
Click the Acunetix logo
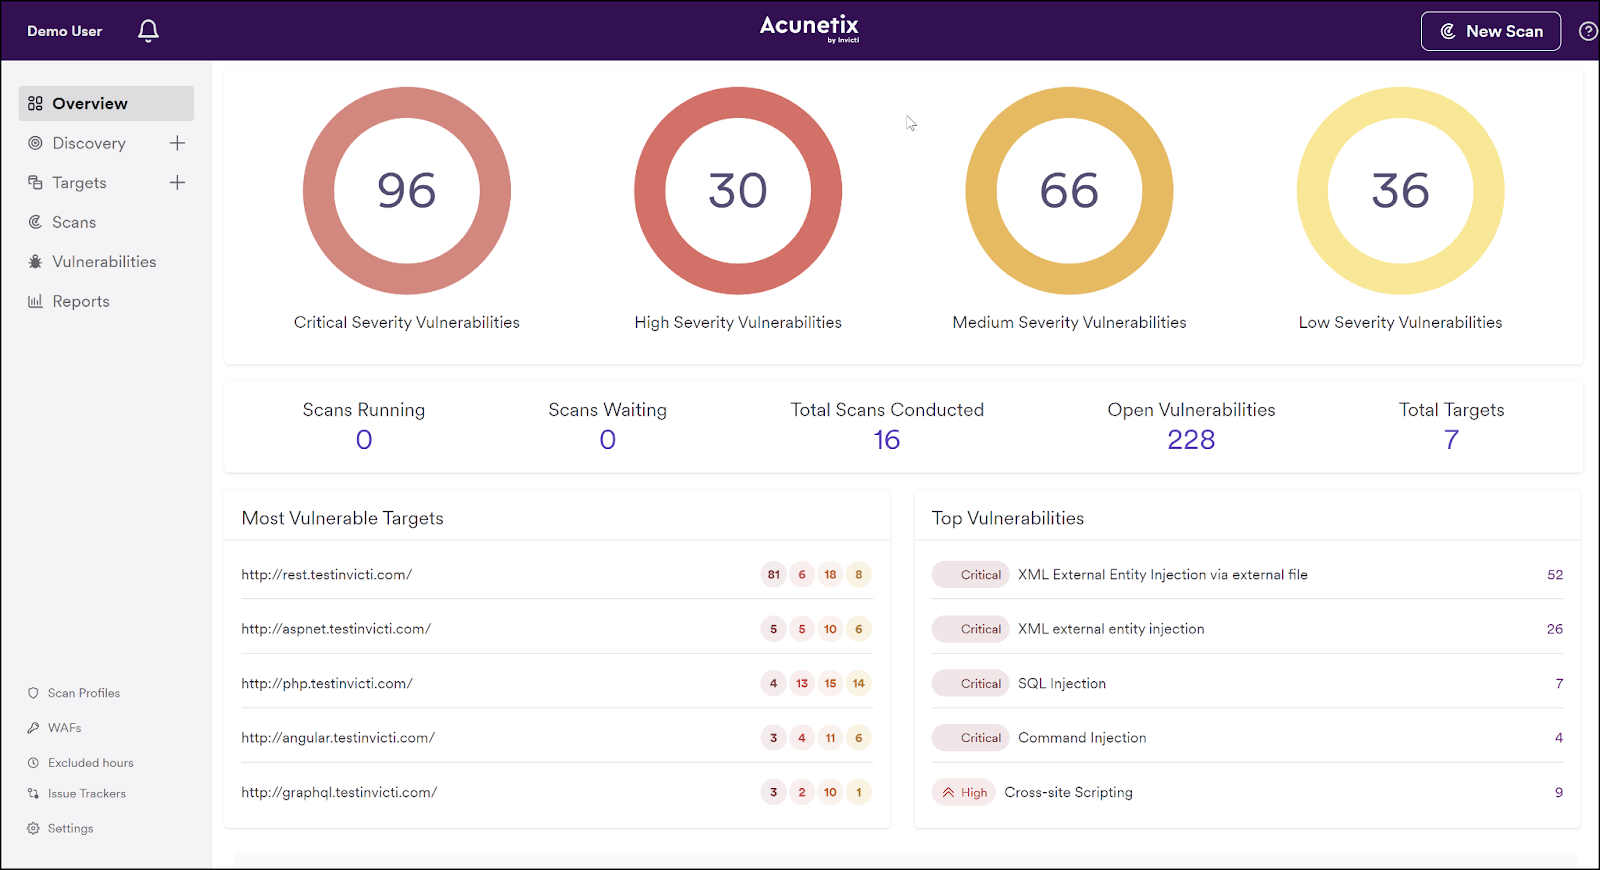coord(809,28)
